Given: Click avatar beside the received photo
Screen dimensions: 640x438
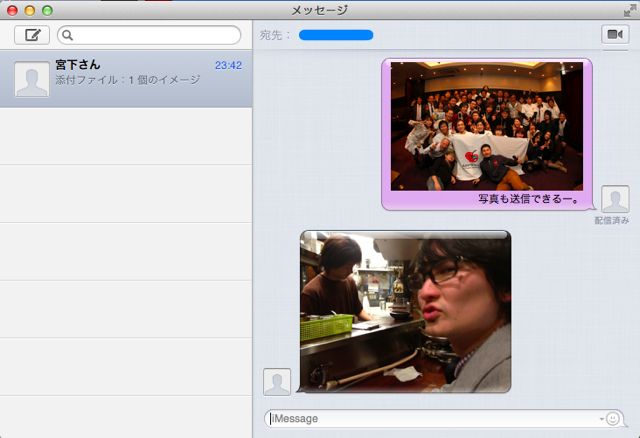Looking at the screenshot, I should pyautogui.click(x=277, y=382).
